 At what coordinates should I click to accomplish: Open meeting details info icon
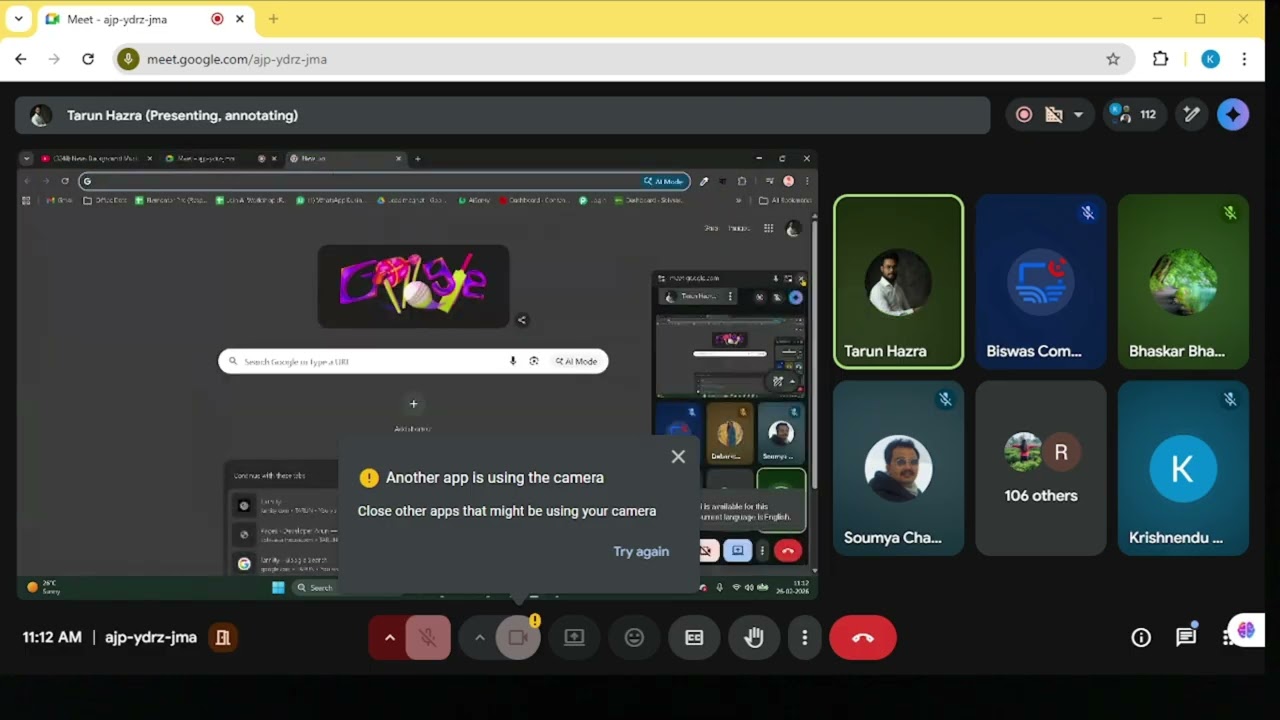(1141, 637)
